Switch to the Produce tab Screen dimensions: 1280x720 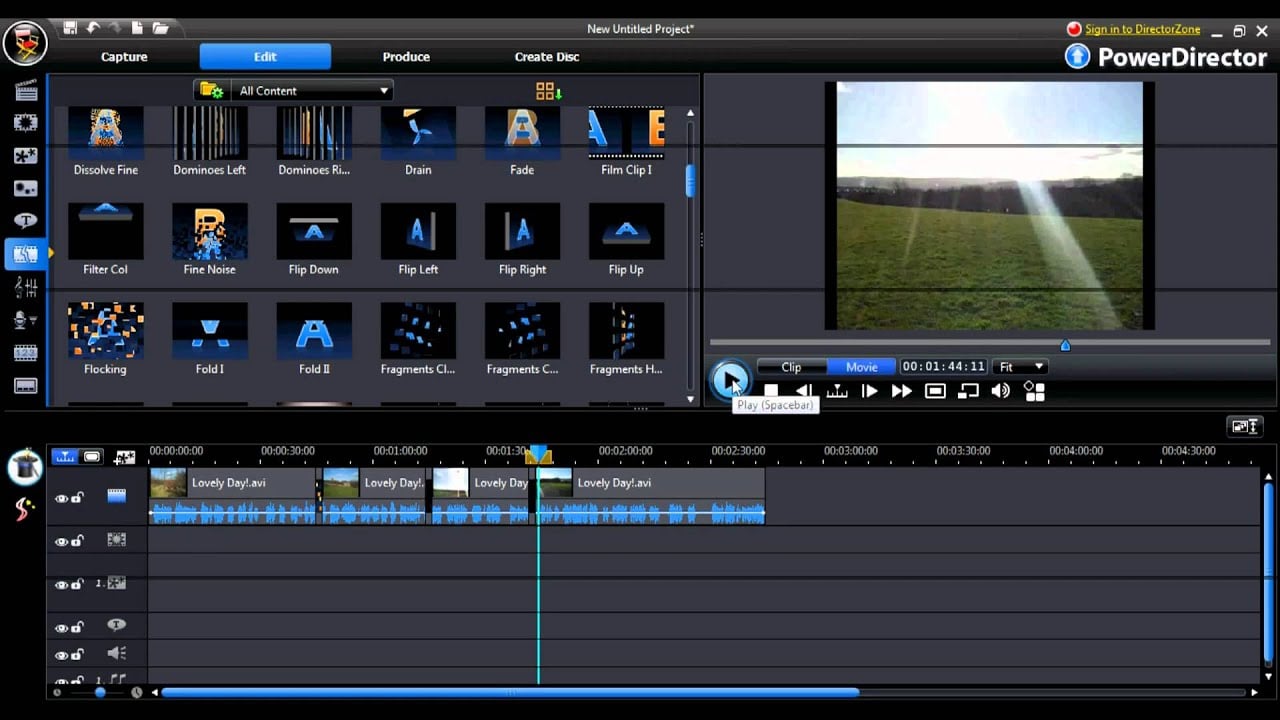coord(405,57)
